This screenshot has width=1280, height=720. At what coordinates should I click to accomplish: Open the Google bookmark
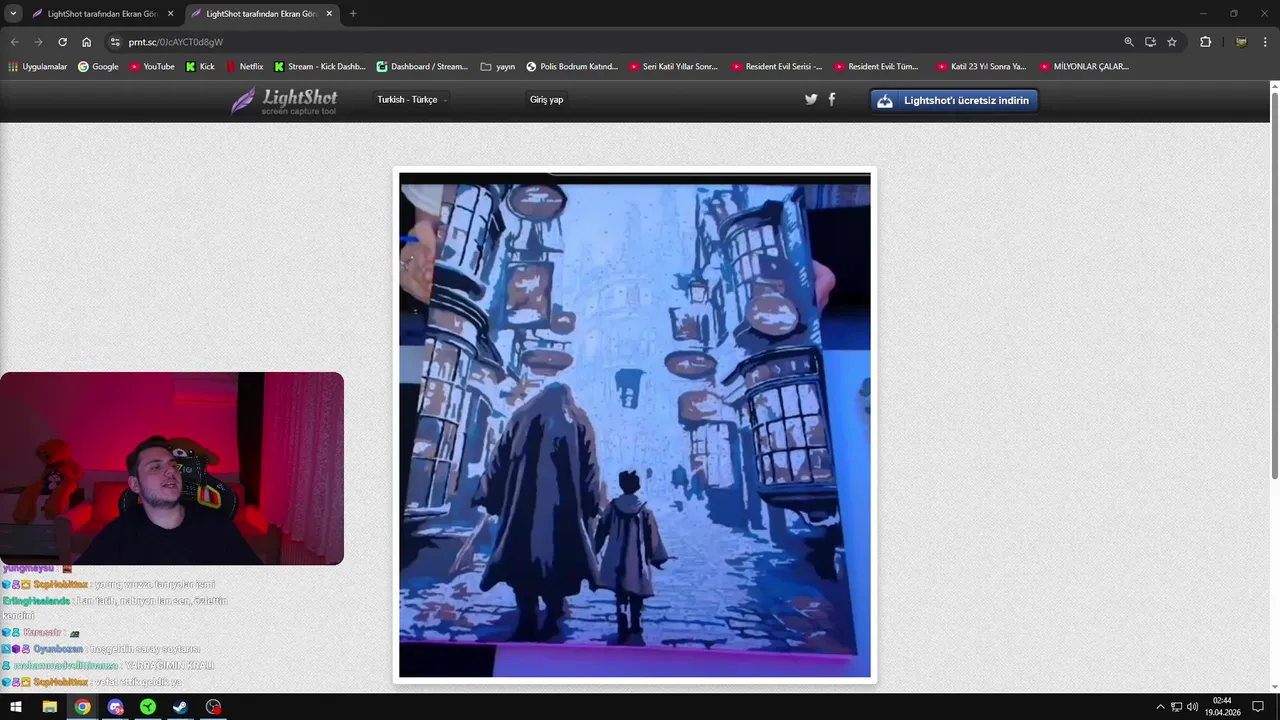tap(98, 67)
